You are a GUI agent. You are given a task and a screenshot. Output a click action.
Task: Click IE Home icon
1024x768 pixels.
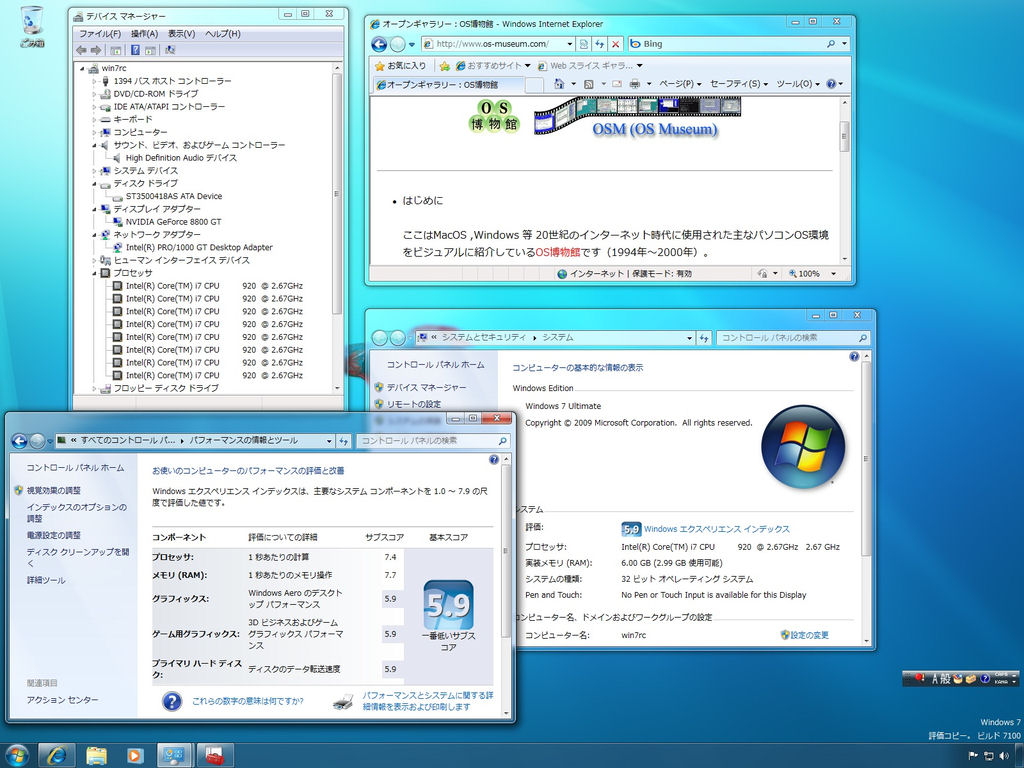(559, 84)
